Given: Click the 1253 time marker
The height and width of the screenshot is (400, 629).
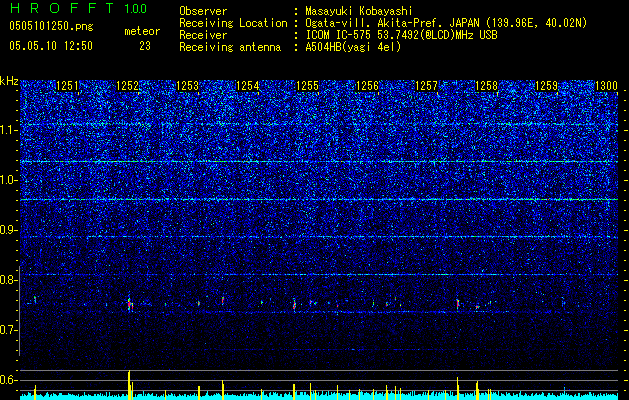Looking at the screenshot, I should [187, 86].
